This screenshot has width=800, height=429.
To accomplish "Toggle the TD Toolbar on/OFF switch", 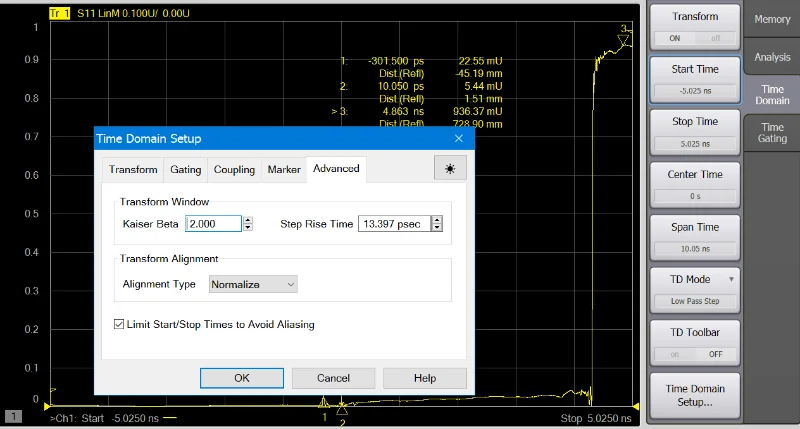I will tap(695, 354).
